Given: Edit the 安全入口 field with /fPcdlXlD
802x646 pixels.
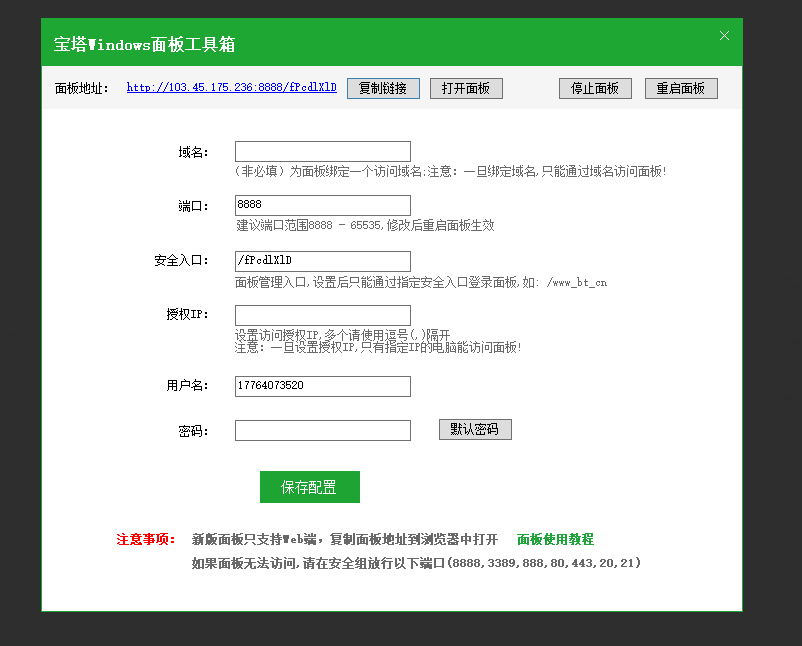Looking at the screenshot, I should (323, 261).
